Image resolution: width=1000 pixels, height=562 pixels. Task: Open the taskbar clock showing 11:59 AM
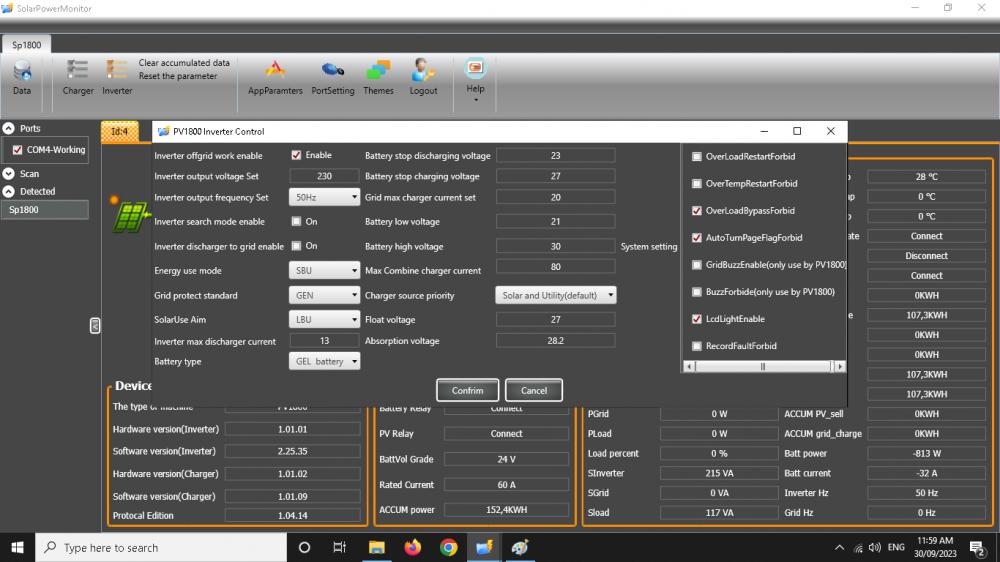(934, 547)
